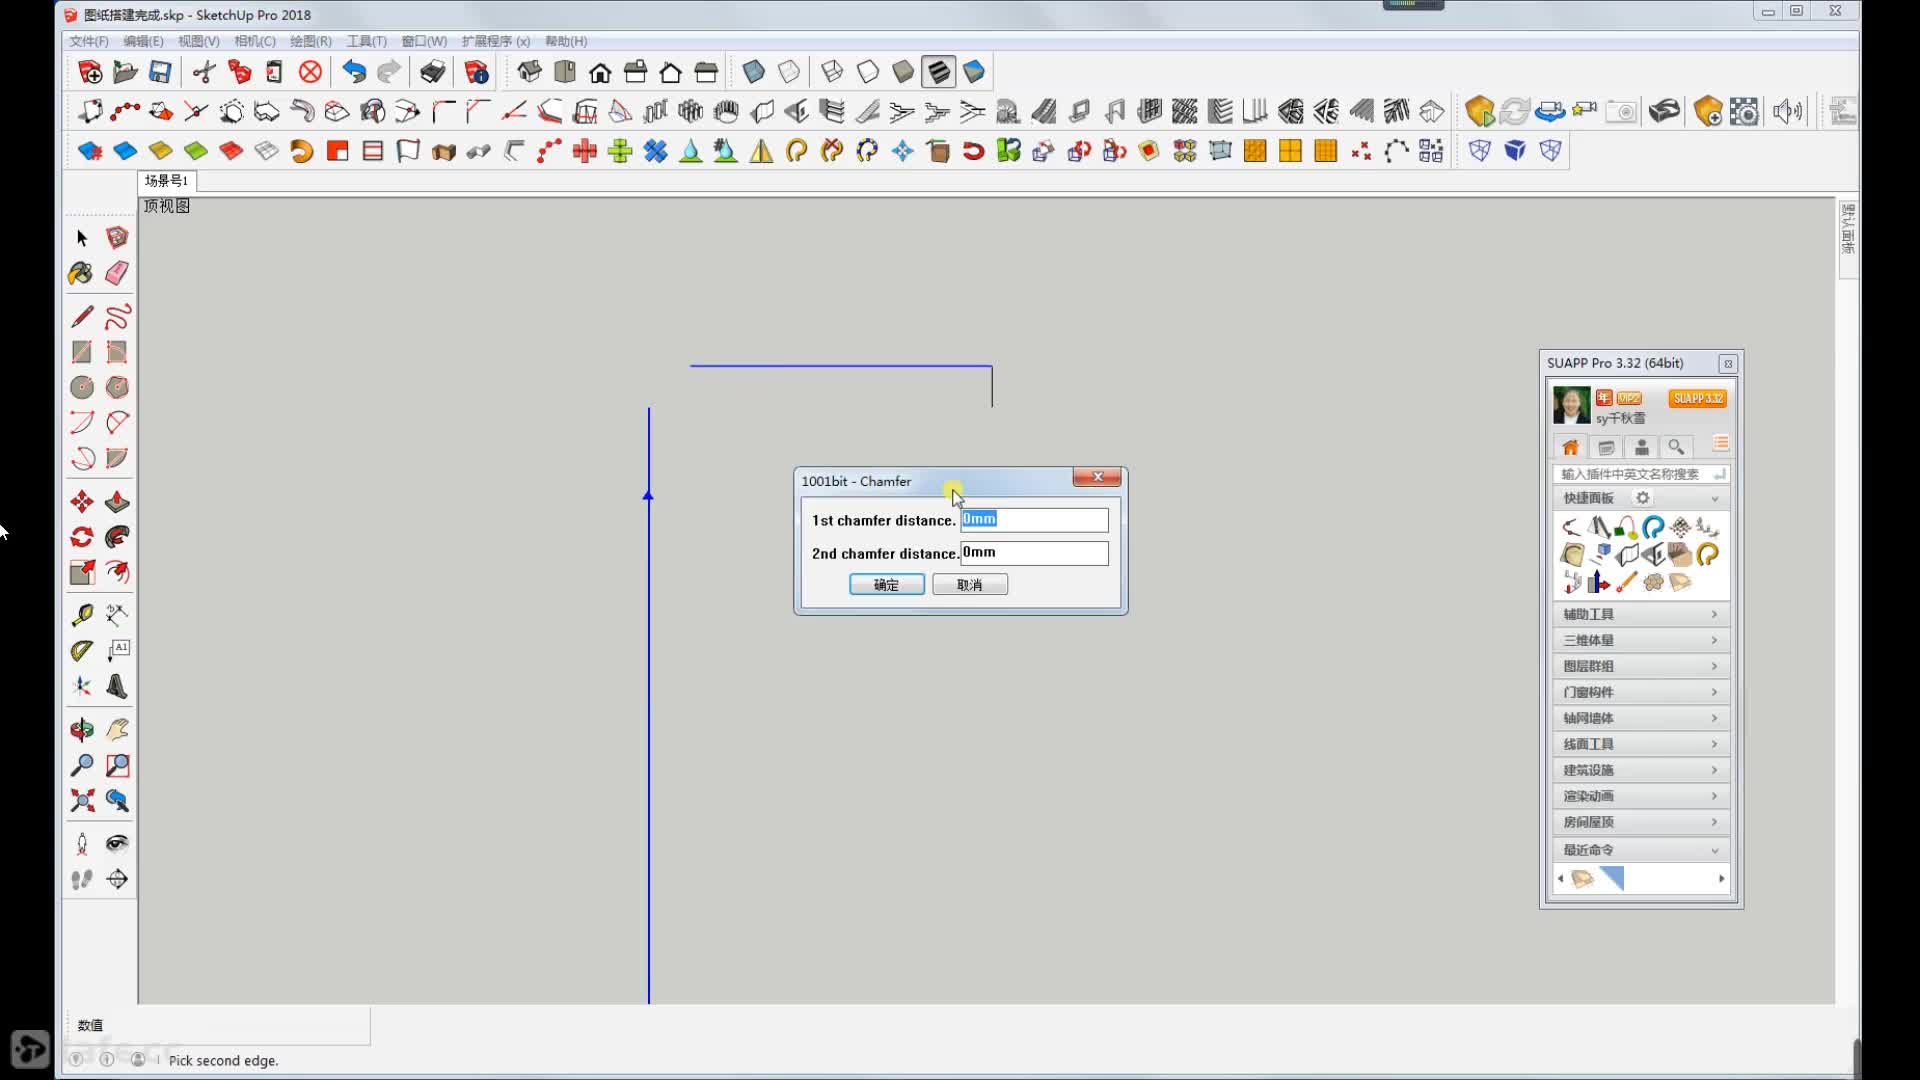This screenshot has width=1920, height=1080.
Task: Expand 轴网墙体 category in SUAPP
Action: pyautogui.click(x=1640, y=718)
